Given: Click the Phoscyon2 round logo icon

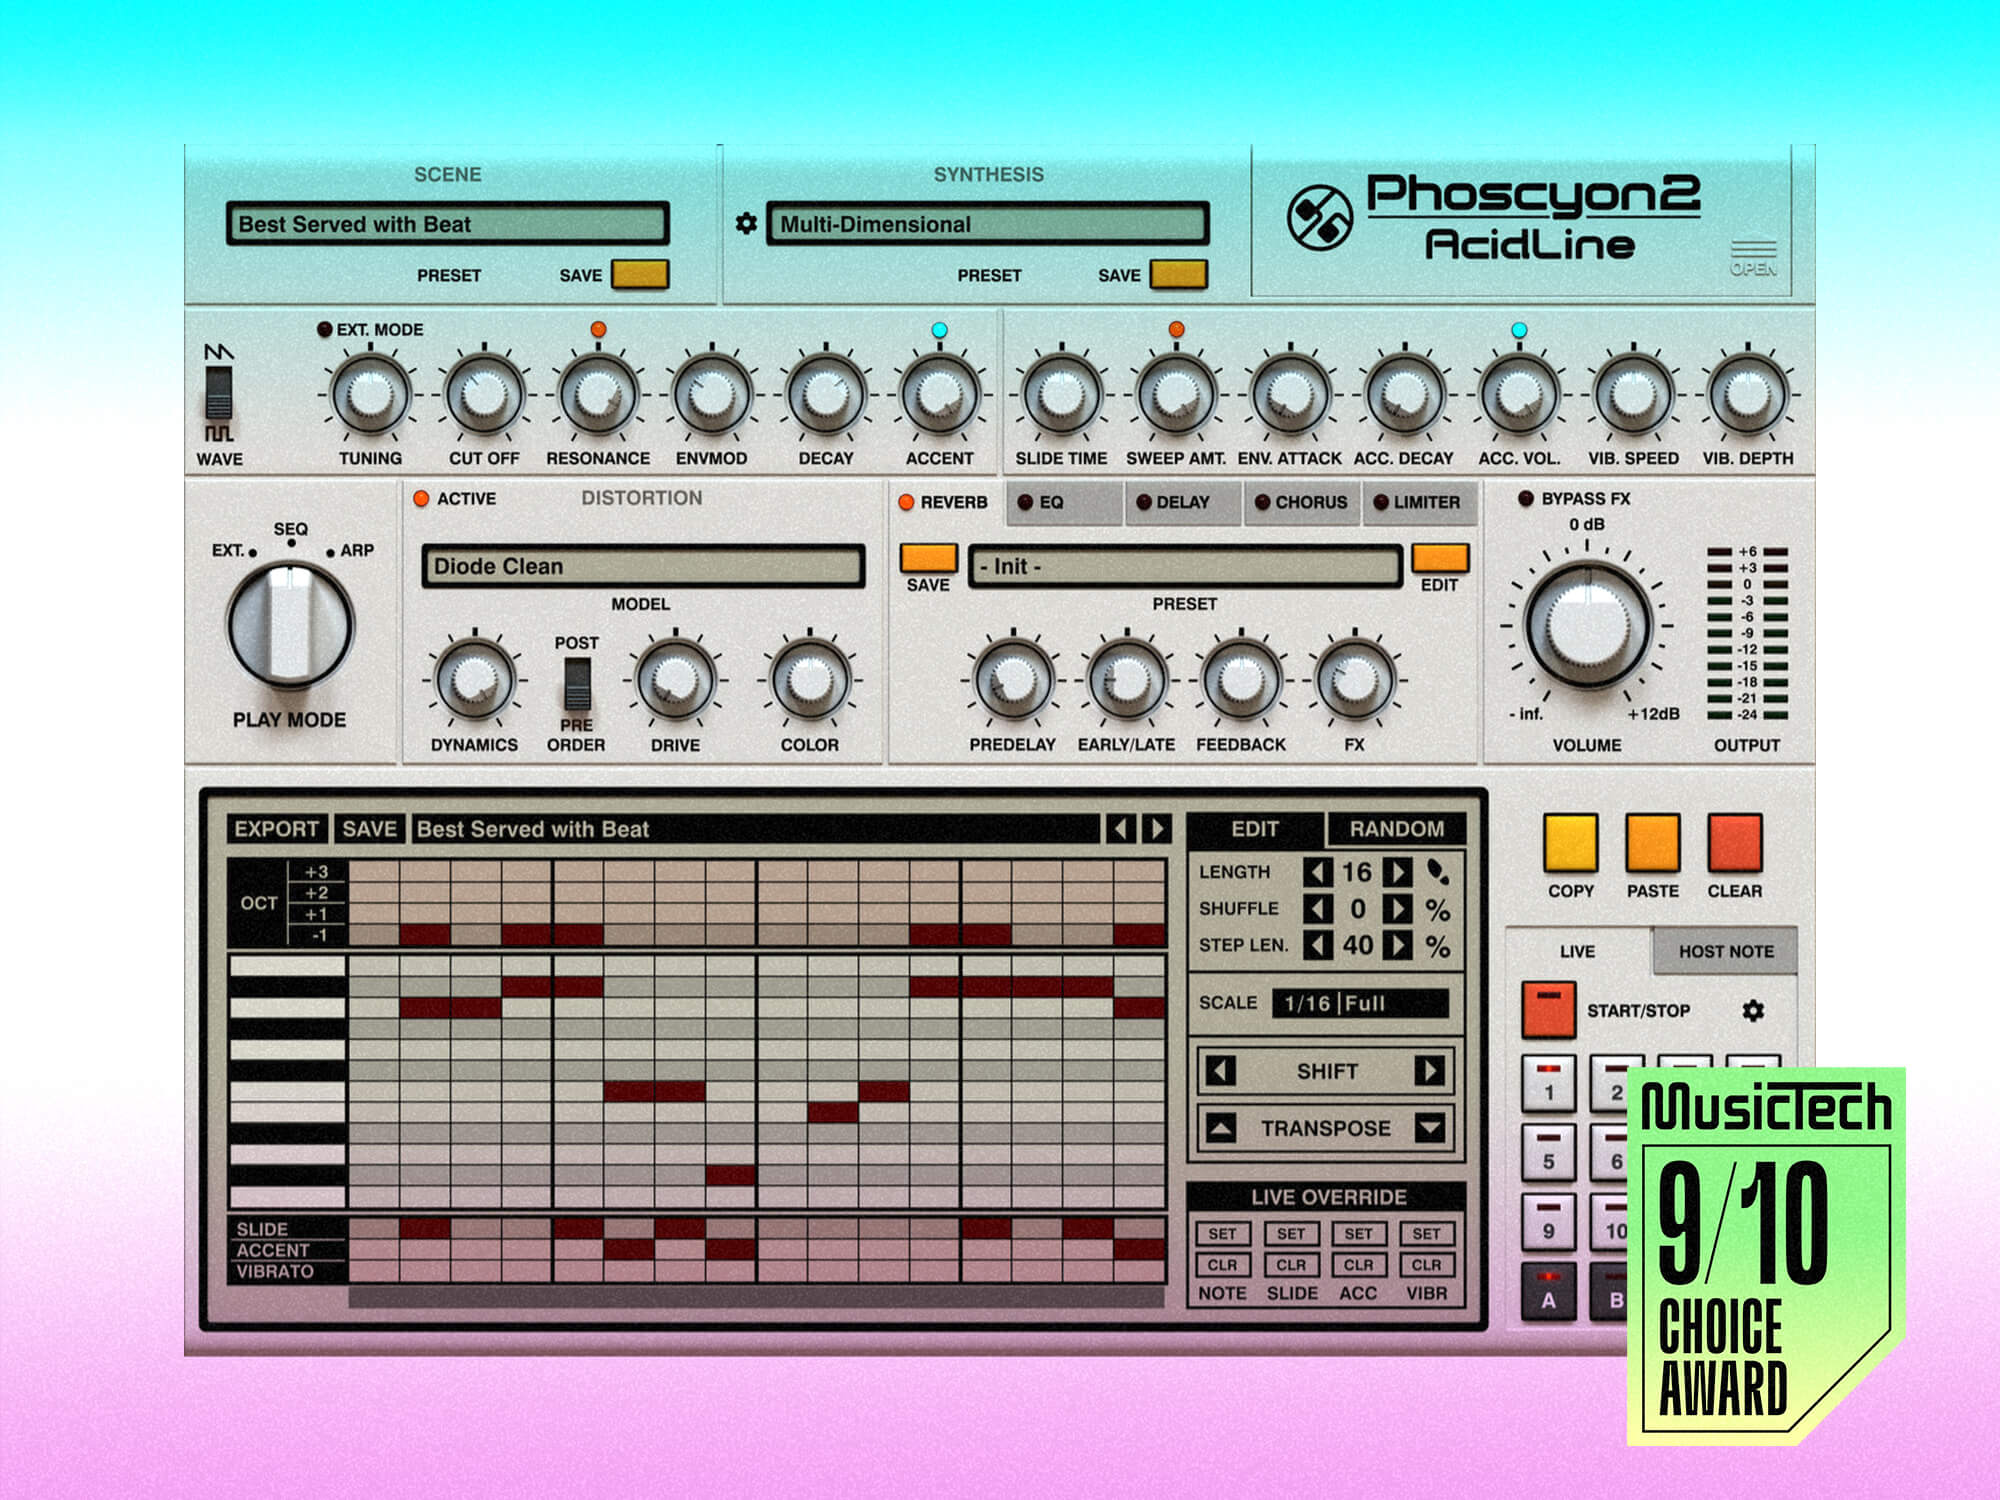Looking at the screenshot, I should 1320,218.
